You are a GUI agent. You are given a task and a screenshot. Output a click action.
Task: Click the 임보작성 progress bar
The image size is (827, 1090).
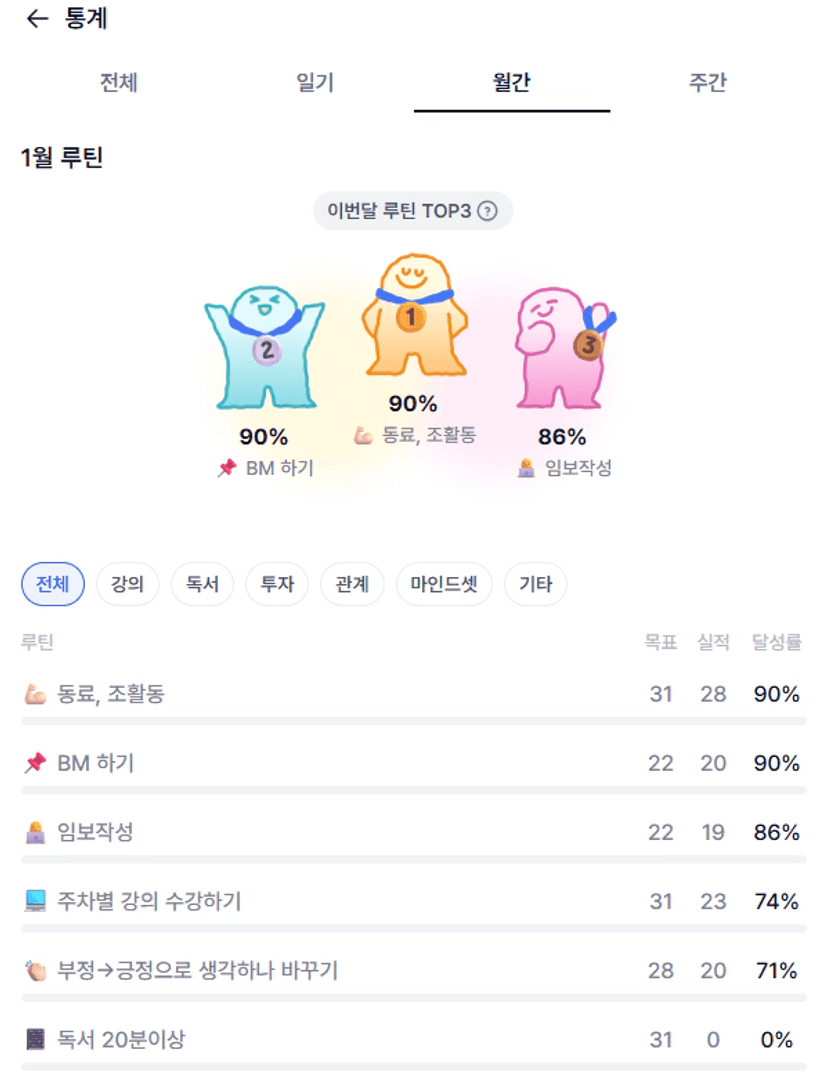pyautogui.click(x=413, y=859)
